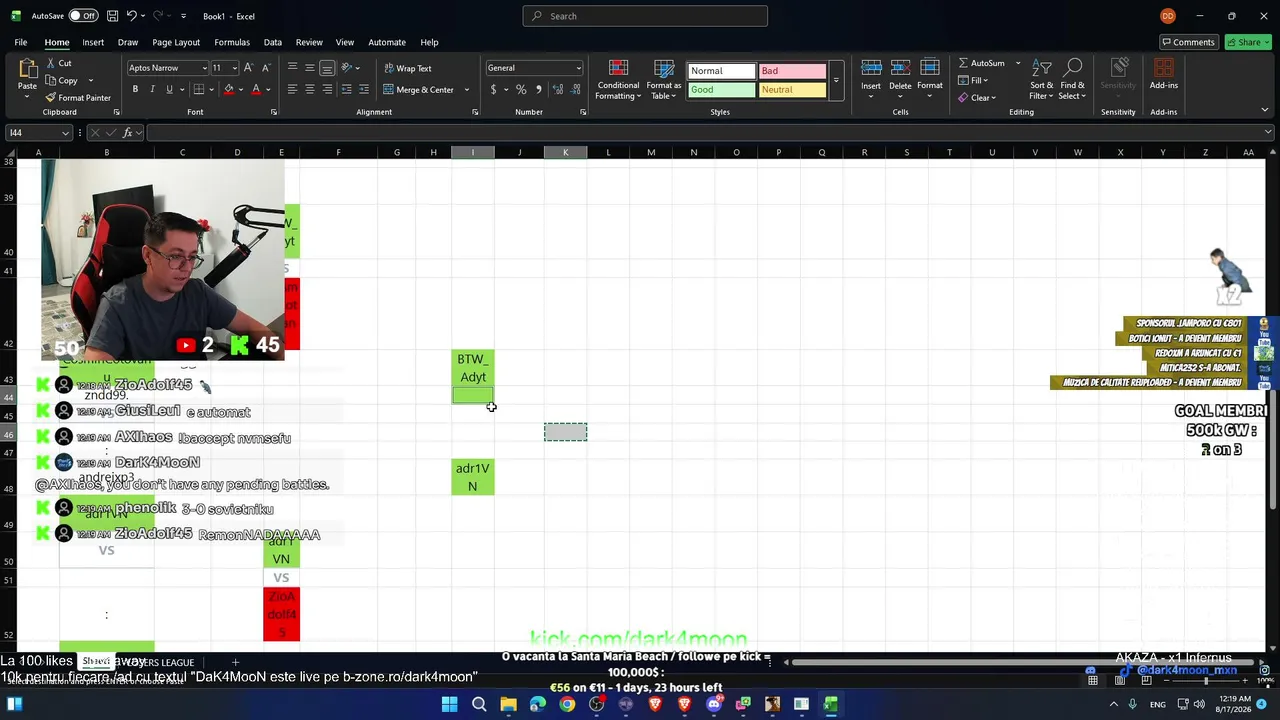
Task: Toggle underline formatting
Action: point(169,89)
